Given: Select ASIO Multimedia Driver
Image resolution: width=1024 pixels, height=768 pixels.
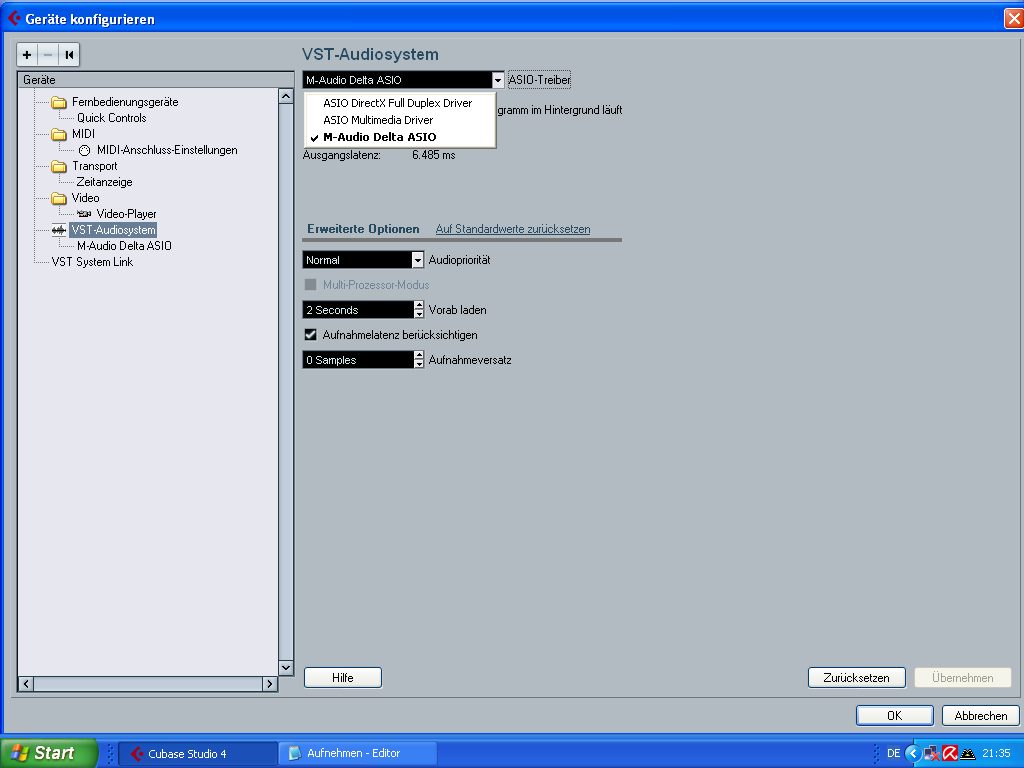Looking at the screenshot, I should pos(400,120).
